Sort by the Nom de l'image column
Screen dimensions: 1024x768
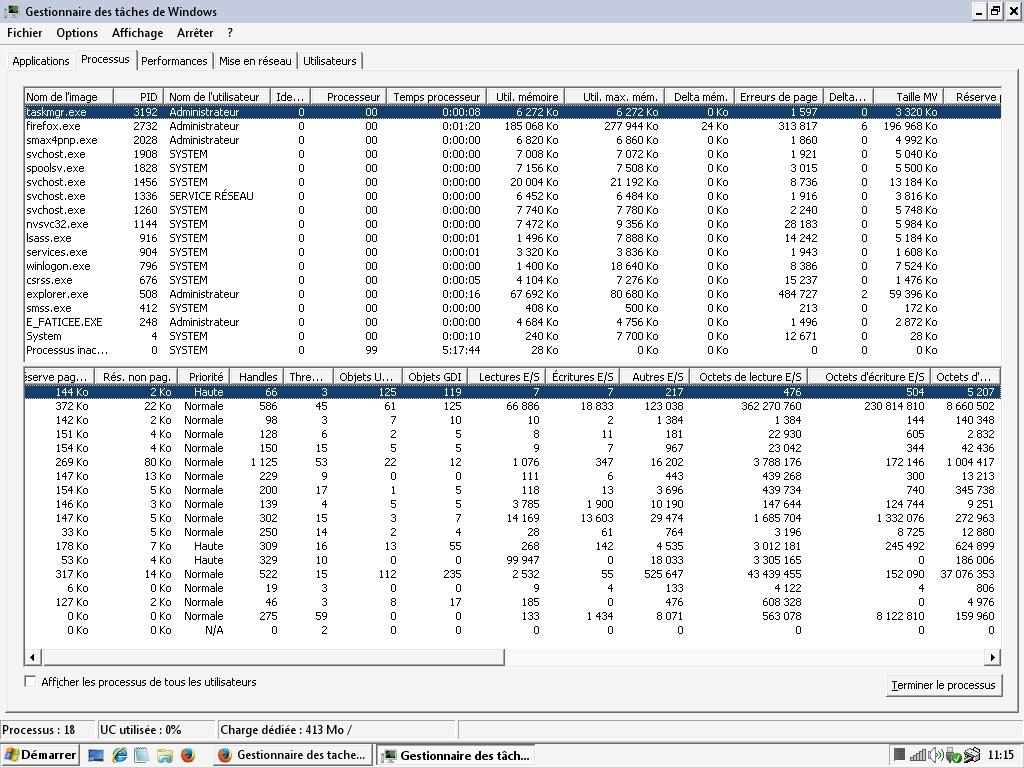69,97
